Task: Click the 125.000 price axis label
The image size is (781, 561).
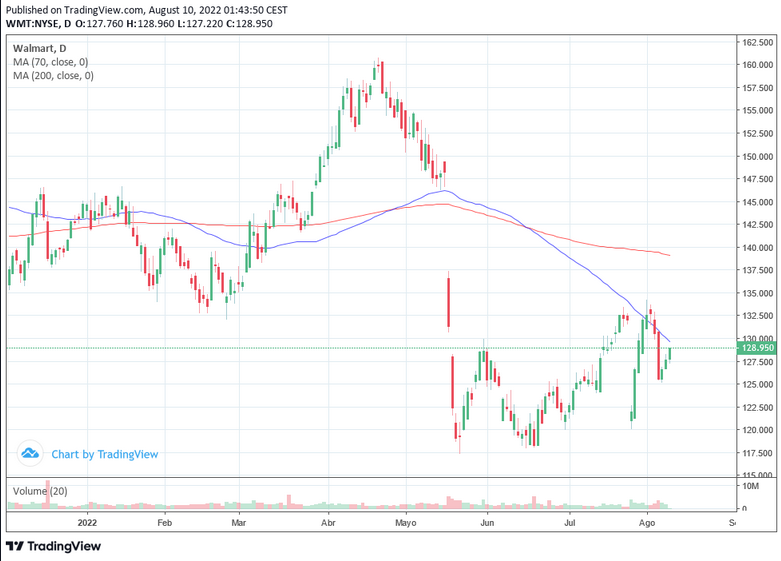Action: [x=758, y=385]
